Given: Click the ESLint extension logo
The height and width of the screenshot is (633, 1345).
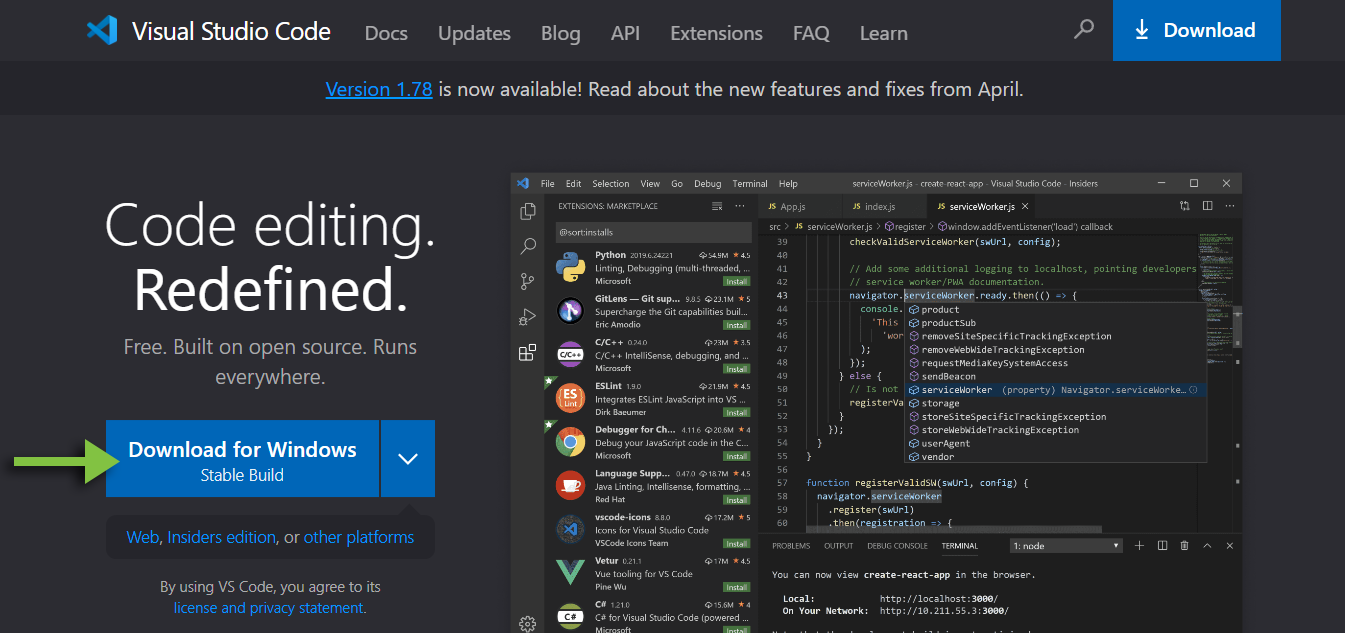Looking at the screenshot, I should coord(570,398).
